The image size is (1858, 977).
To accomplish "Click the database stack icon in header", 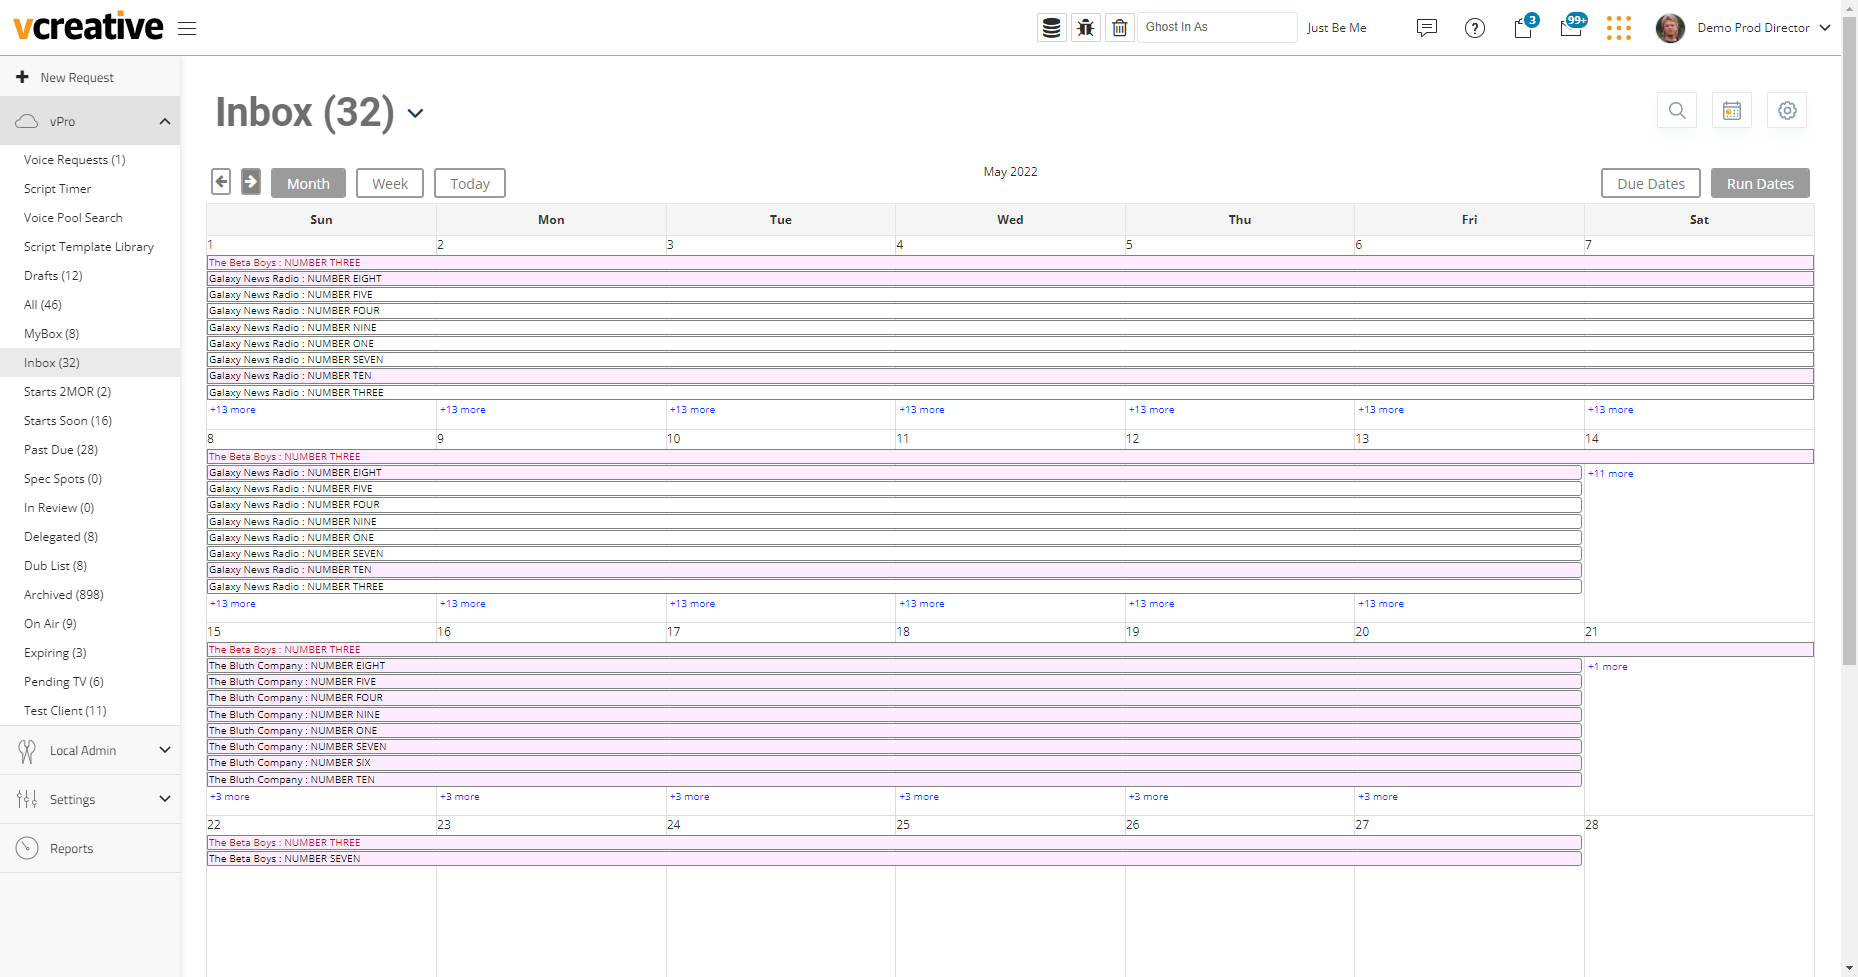I will 1051,28.
